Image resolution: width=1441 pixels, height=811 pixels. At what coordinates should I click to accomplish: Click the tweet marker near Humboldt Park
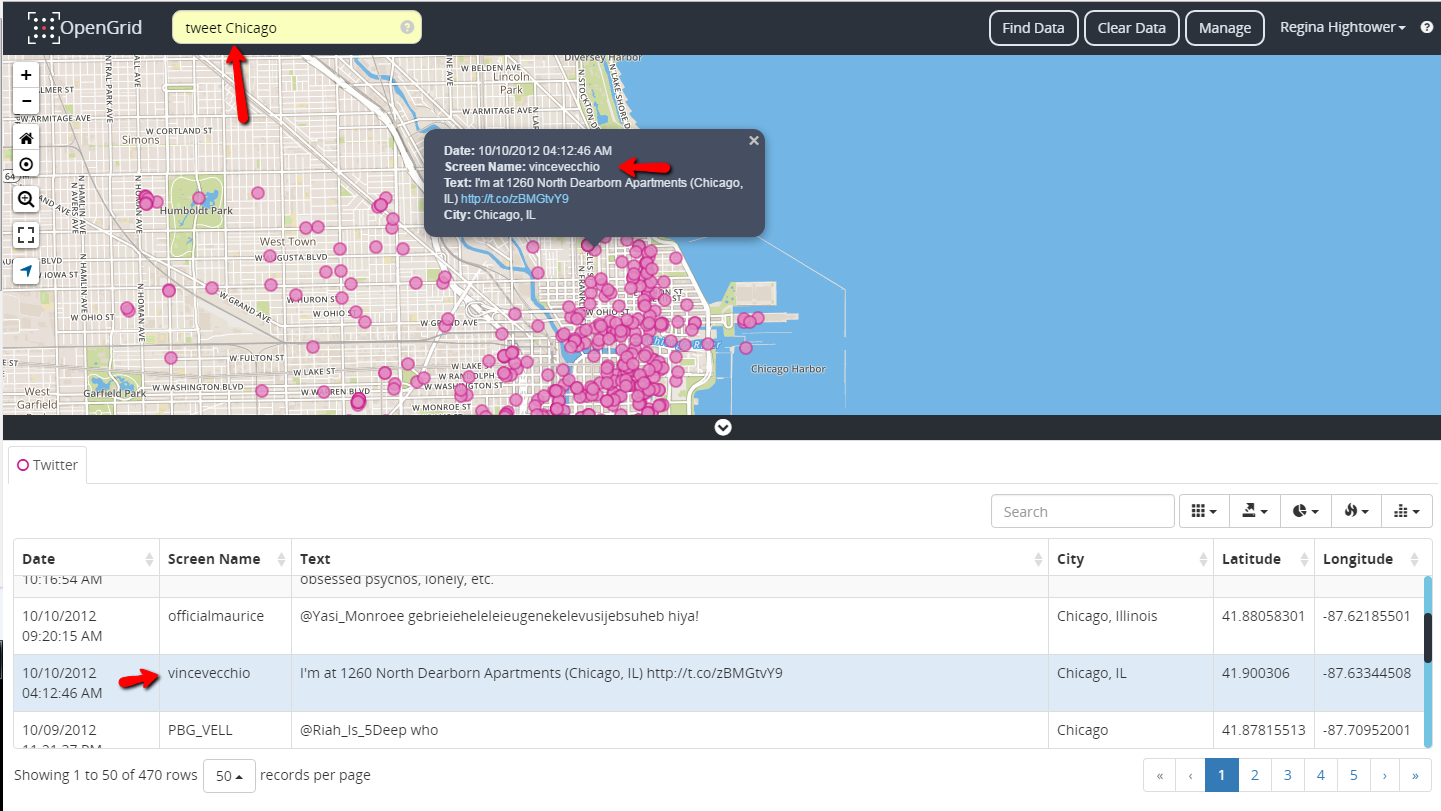pos(199,198)
